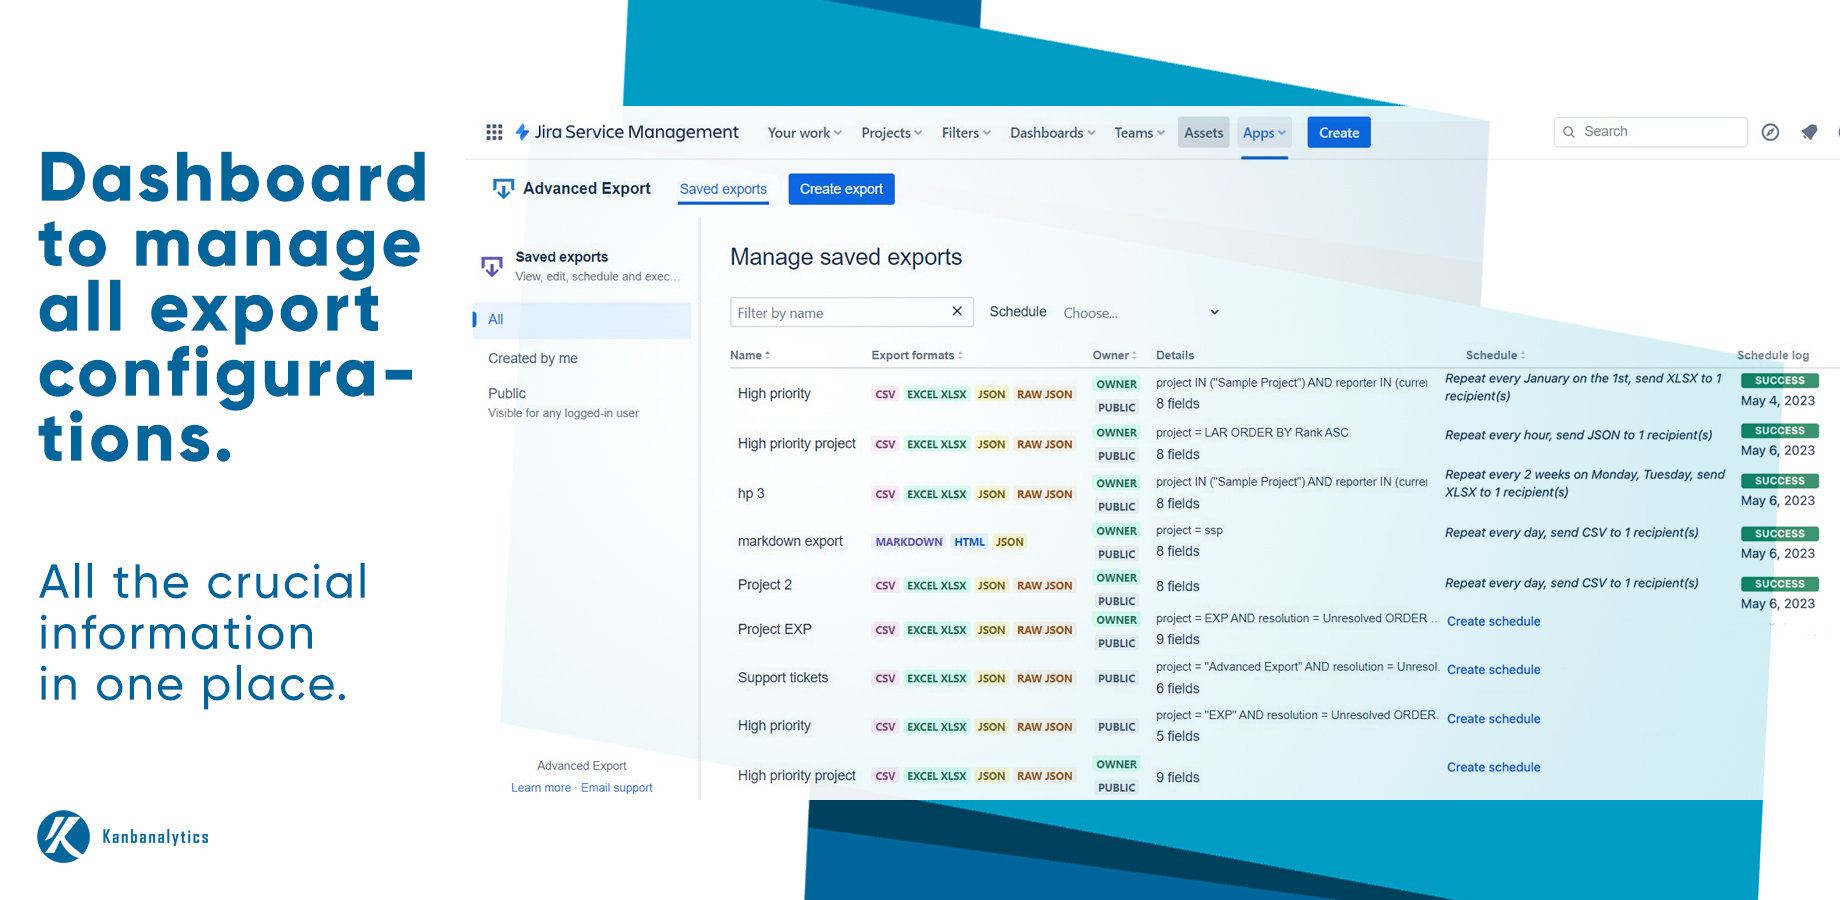Click RAW JSON tag in Support tickets row

click(x=1044, y=679)
